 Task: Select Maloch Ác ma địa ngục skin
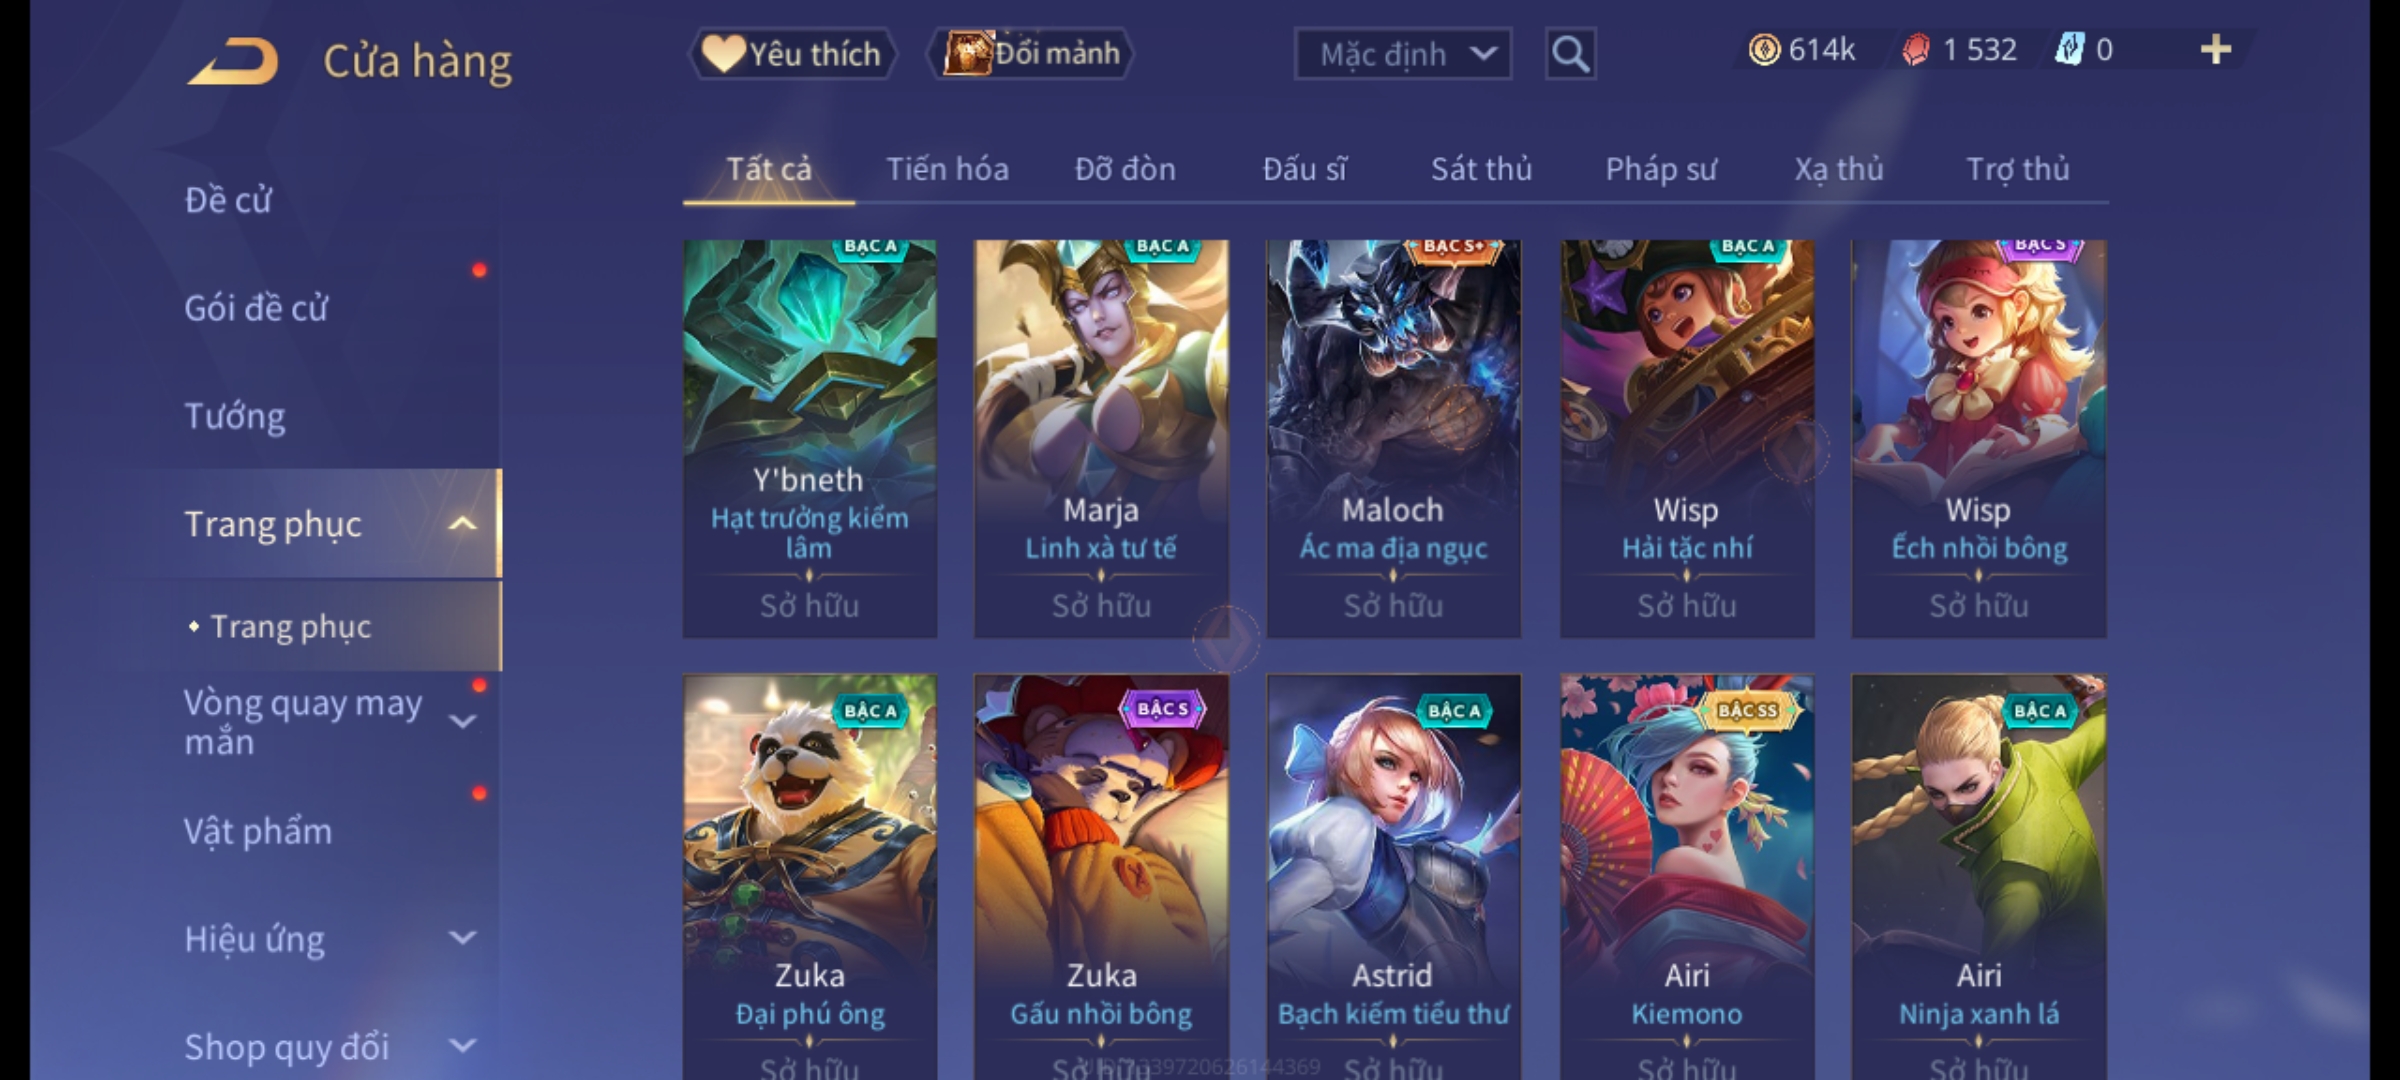[x=1393, y=439]
